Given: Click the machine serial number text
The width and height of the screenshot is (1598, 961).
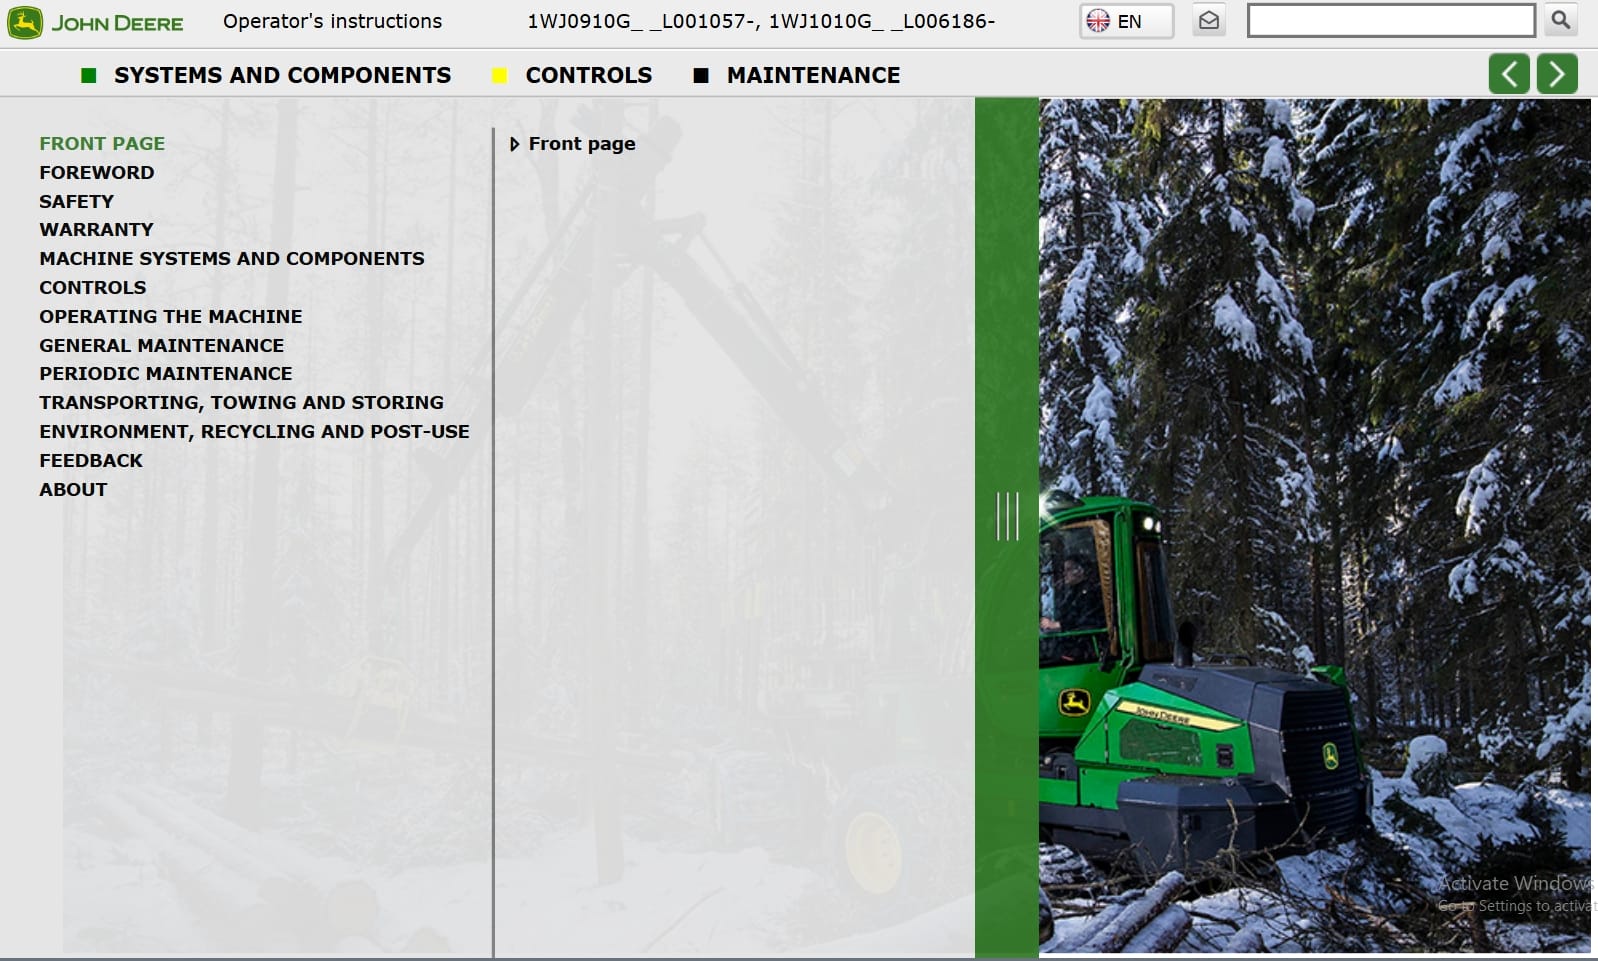Looking at the screenshot, I should point(761,21).
